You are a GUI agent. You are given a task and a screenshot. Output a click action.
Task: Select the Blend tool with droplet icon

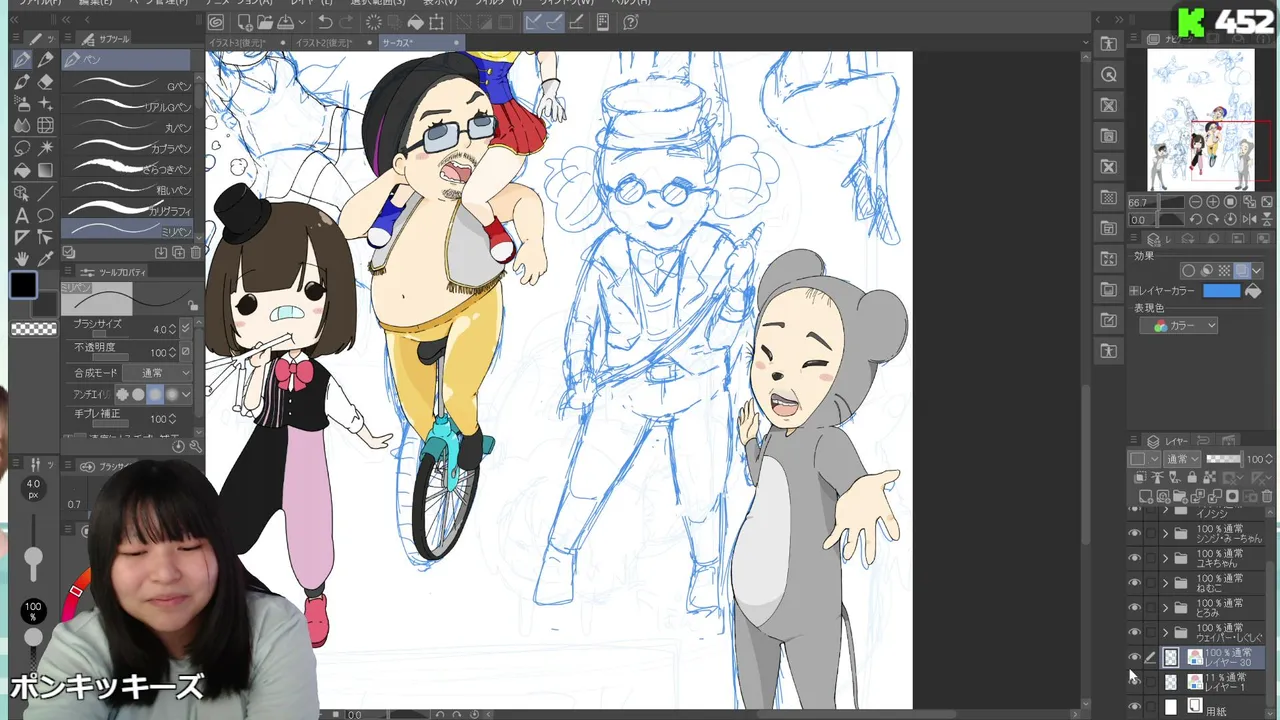point(22,126)
